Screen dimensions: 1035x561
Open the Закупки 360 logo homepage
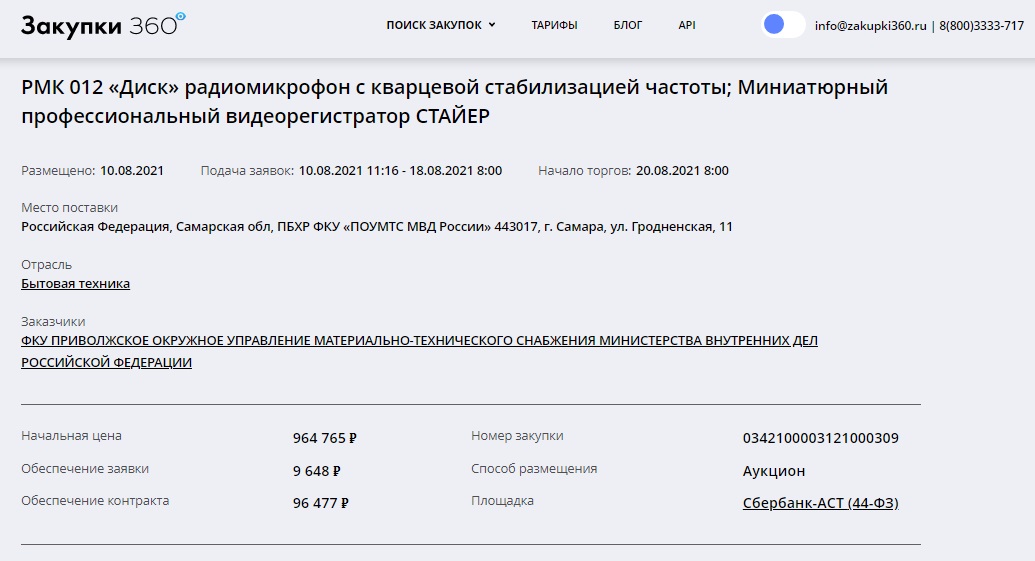(103, 25)
